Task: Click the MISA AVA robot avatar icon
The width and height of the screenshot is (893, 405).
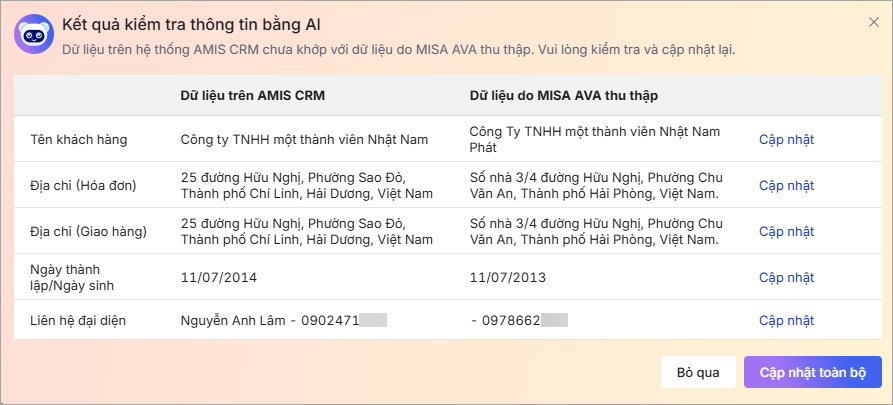Action: click(x=34, y=34)
